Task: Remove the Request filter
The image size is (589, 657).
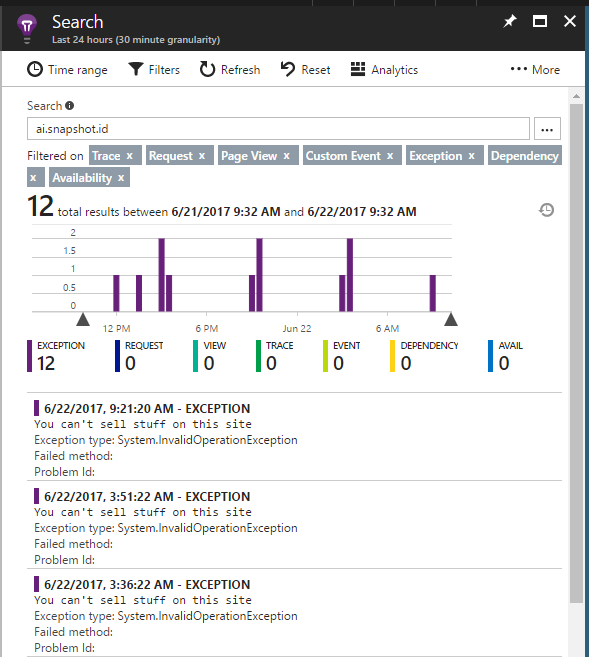Action: coord(202,156)
